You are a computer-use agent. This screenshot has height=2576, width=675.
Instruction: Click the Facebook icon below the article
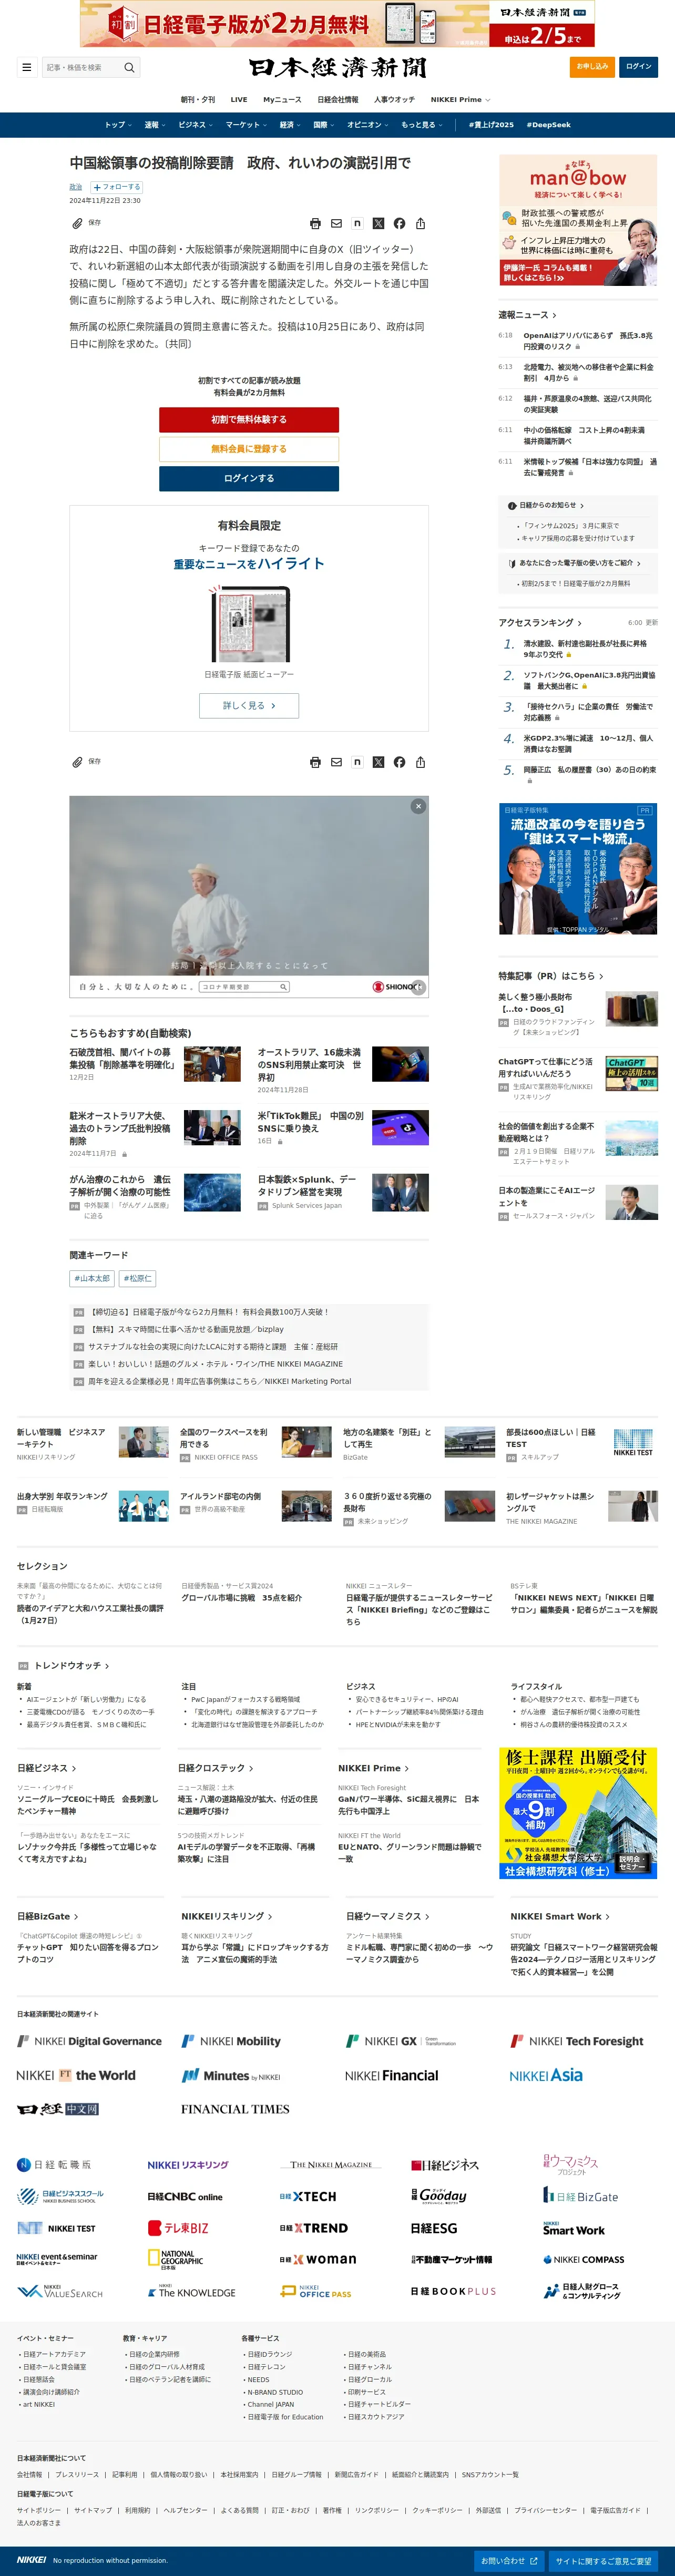pyautogui.click(x=399, y=762)
